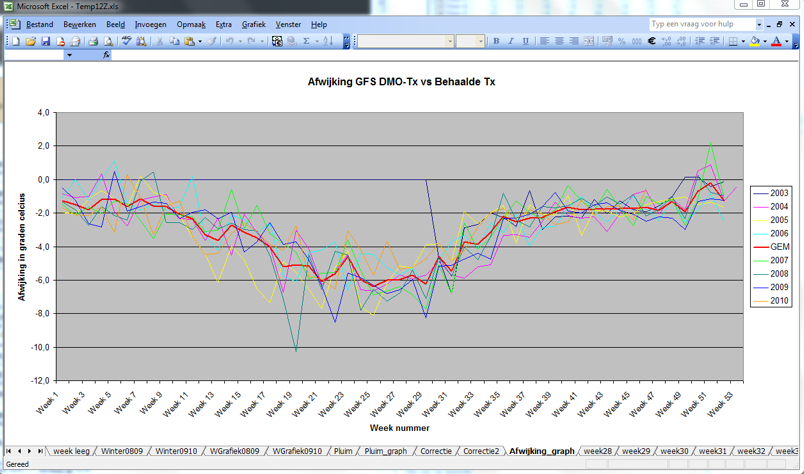Viewport: 804px width, 474px height.
Task: Open the Grafiek menu
Action: 253,24
